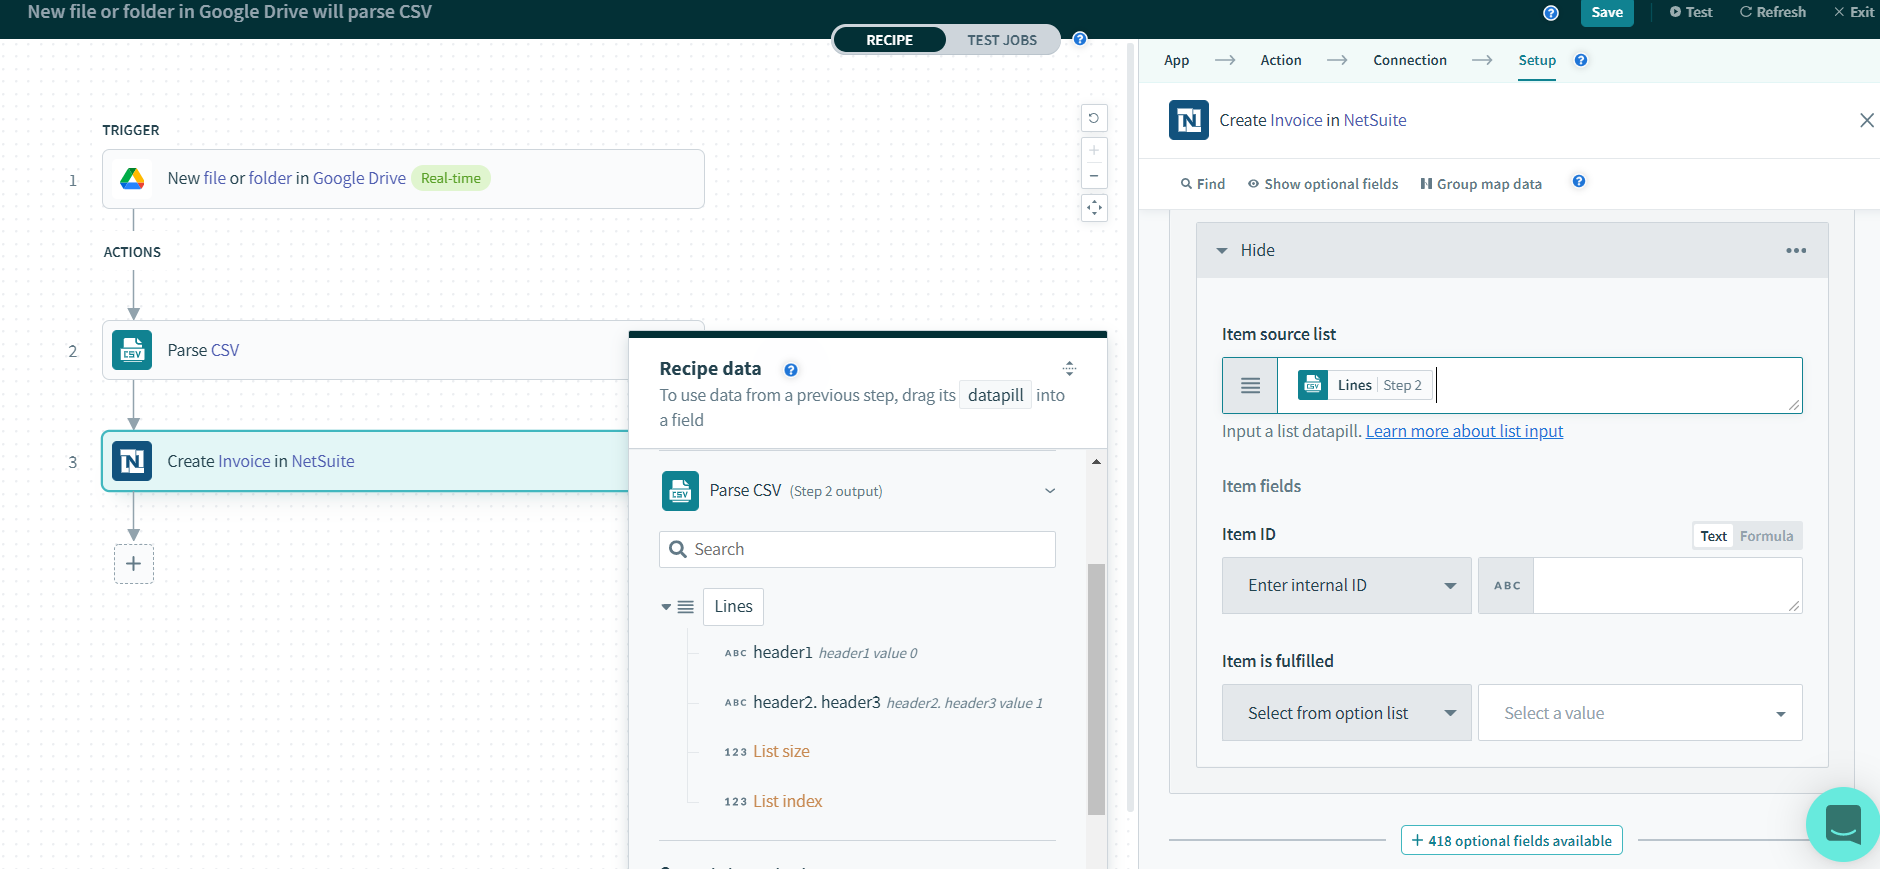The height and width of the screenshot is (869, 1880).
Task: Switch Item ID field to Formula mode
Action: click(x=1766, y=536)
